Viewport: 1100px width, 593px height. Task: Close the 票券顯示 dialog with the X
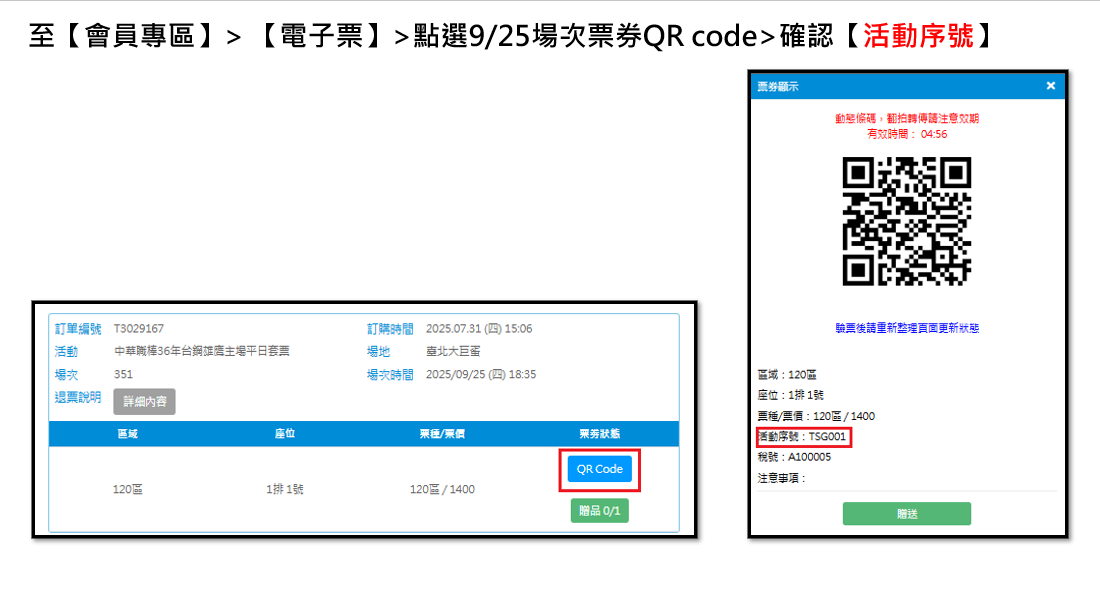[x=1050, y=86]
